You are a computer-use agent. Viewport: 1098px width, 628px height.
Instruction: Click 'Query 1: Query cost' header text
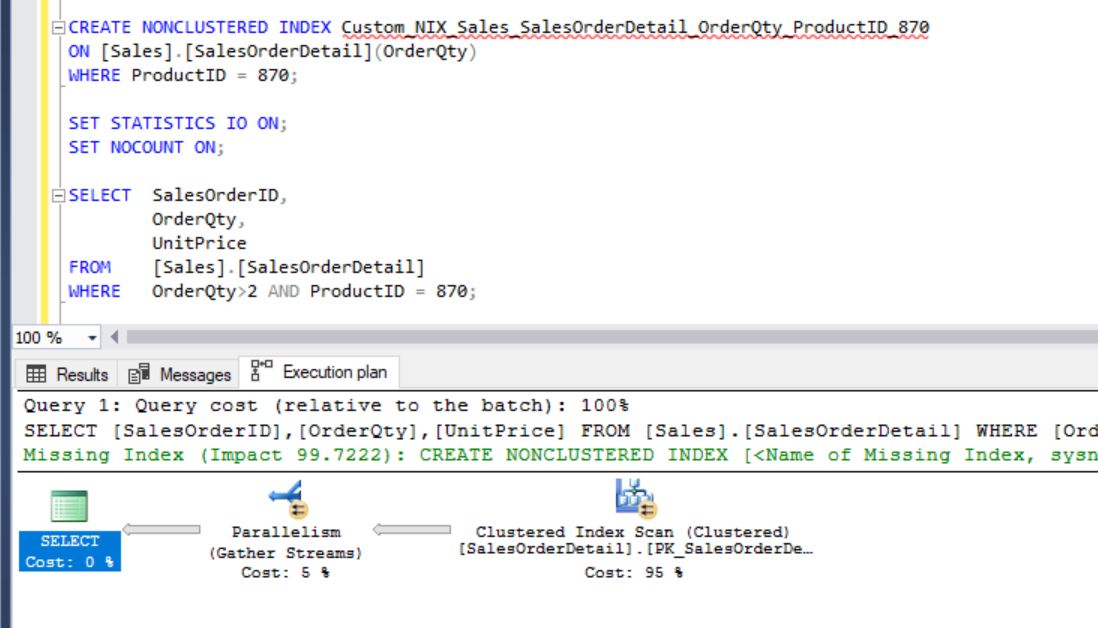pyautogui.click(x=326, y=405)
